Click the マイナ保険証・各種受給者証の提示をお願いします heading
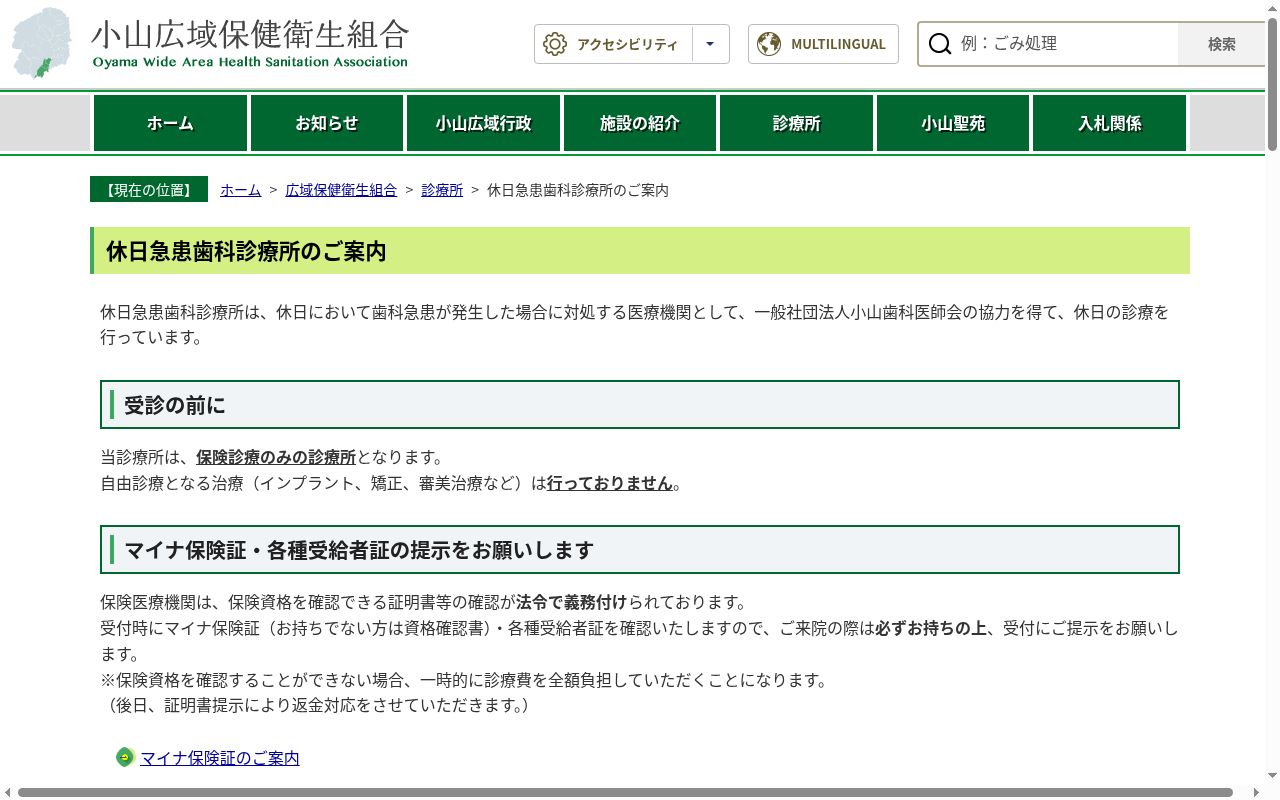 640,549
